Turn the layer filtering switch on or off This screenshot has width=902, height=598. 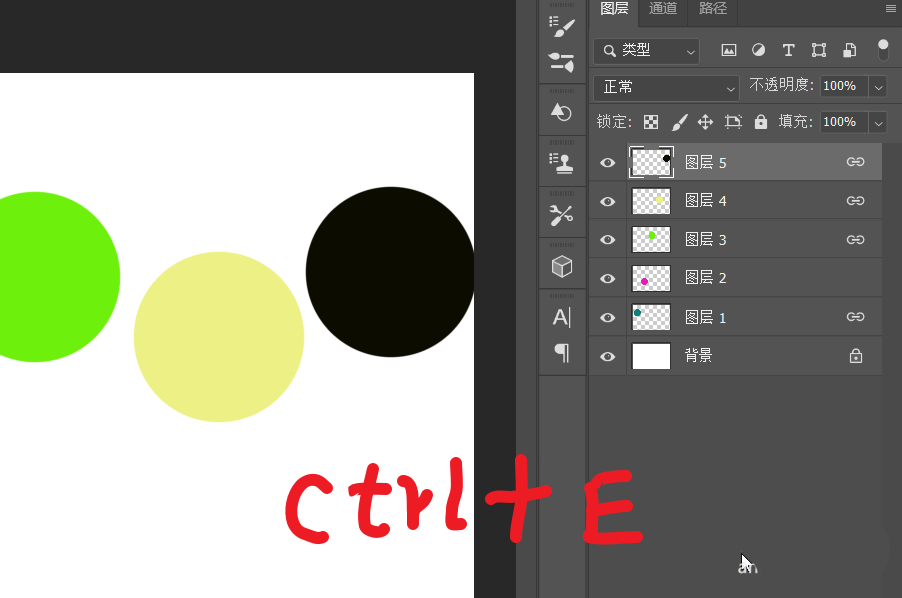(x=883, y=49)
